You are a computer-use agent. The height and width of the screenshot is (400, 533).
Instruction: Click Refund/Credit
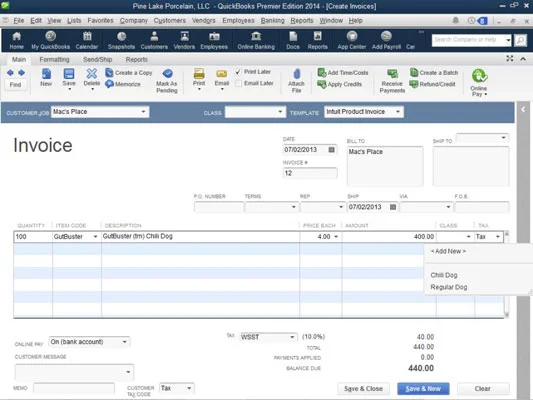pos(432,84)
